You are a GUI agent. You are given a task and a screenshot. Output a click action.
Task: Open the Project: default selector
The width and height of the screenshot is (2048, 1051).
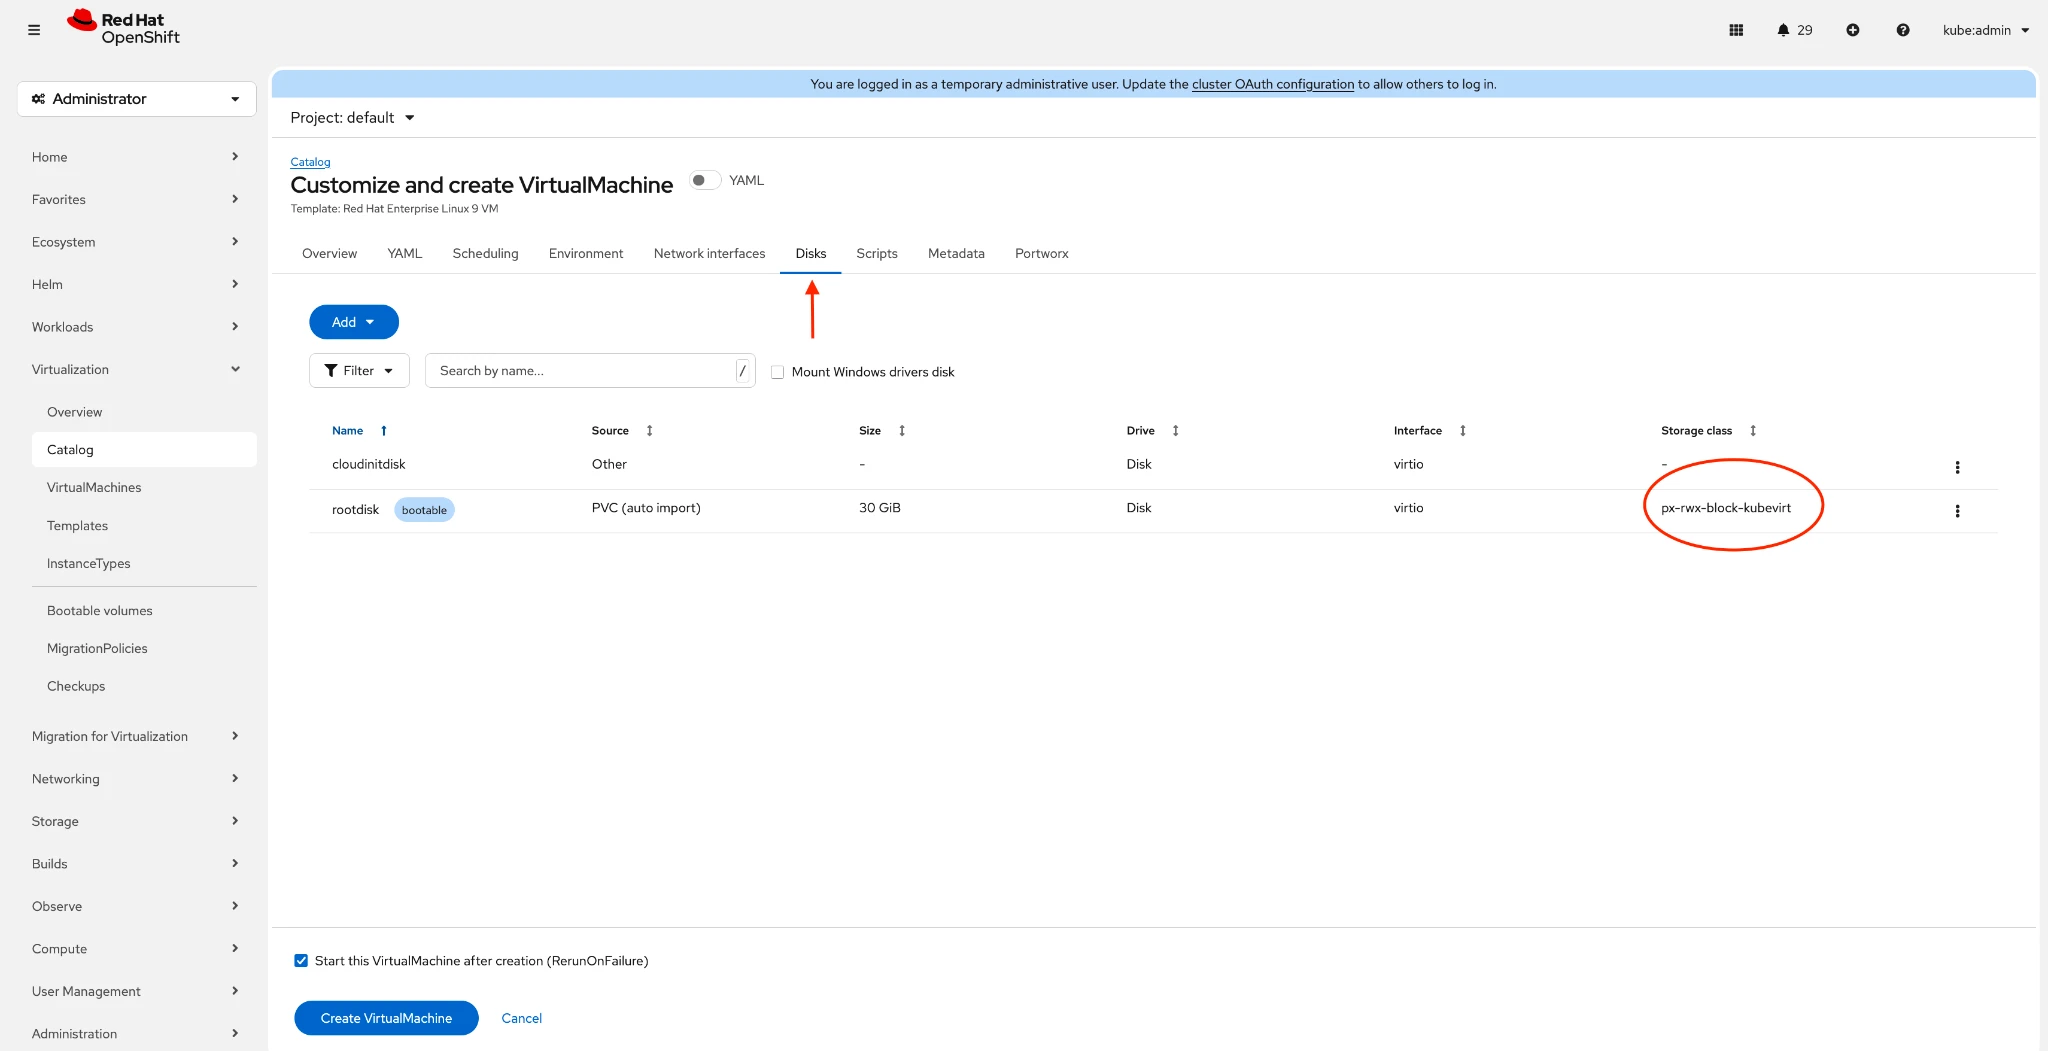[x=352, y=118]
